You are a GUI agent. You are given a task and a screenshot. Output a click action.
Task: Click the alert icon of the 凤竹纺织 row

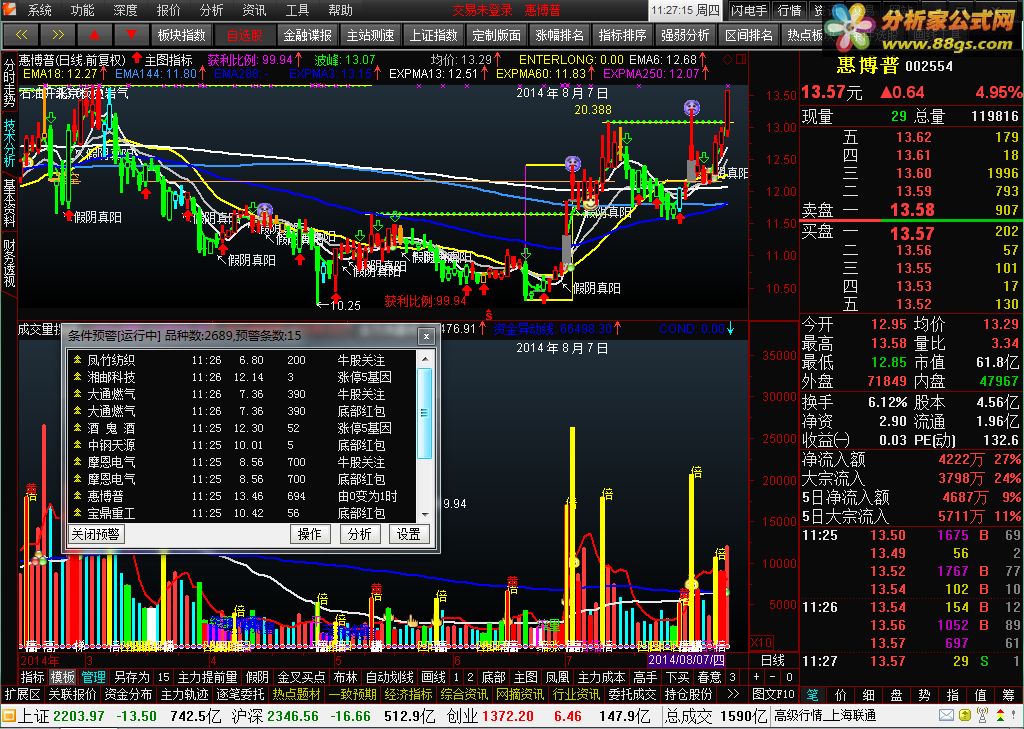[78, 360]
